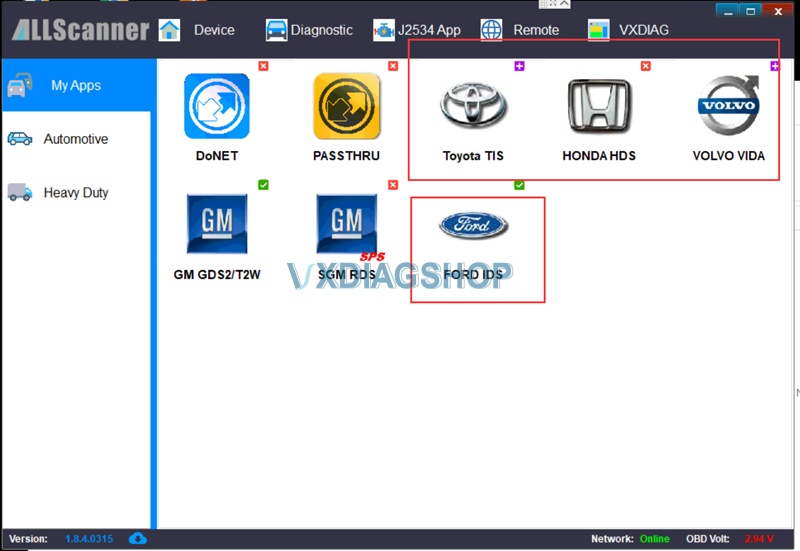Screen dimensions: 800x551
Task: Open the VXDIAG section
Action: (644, 30)
